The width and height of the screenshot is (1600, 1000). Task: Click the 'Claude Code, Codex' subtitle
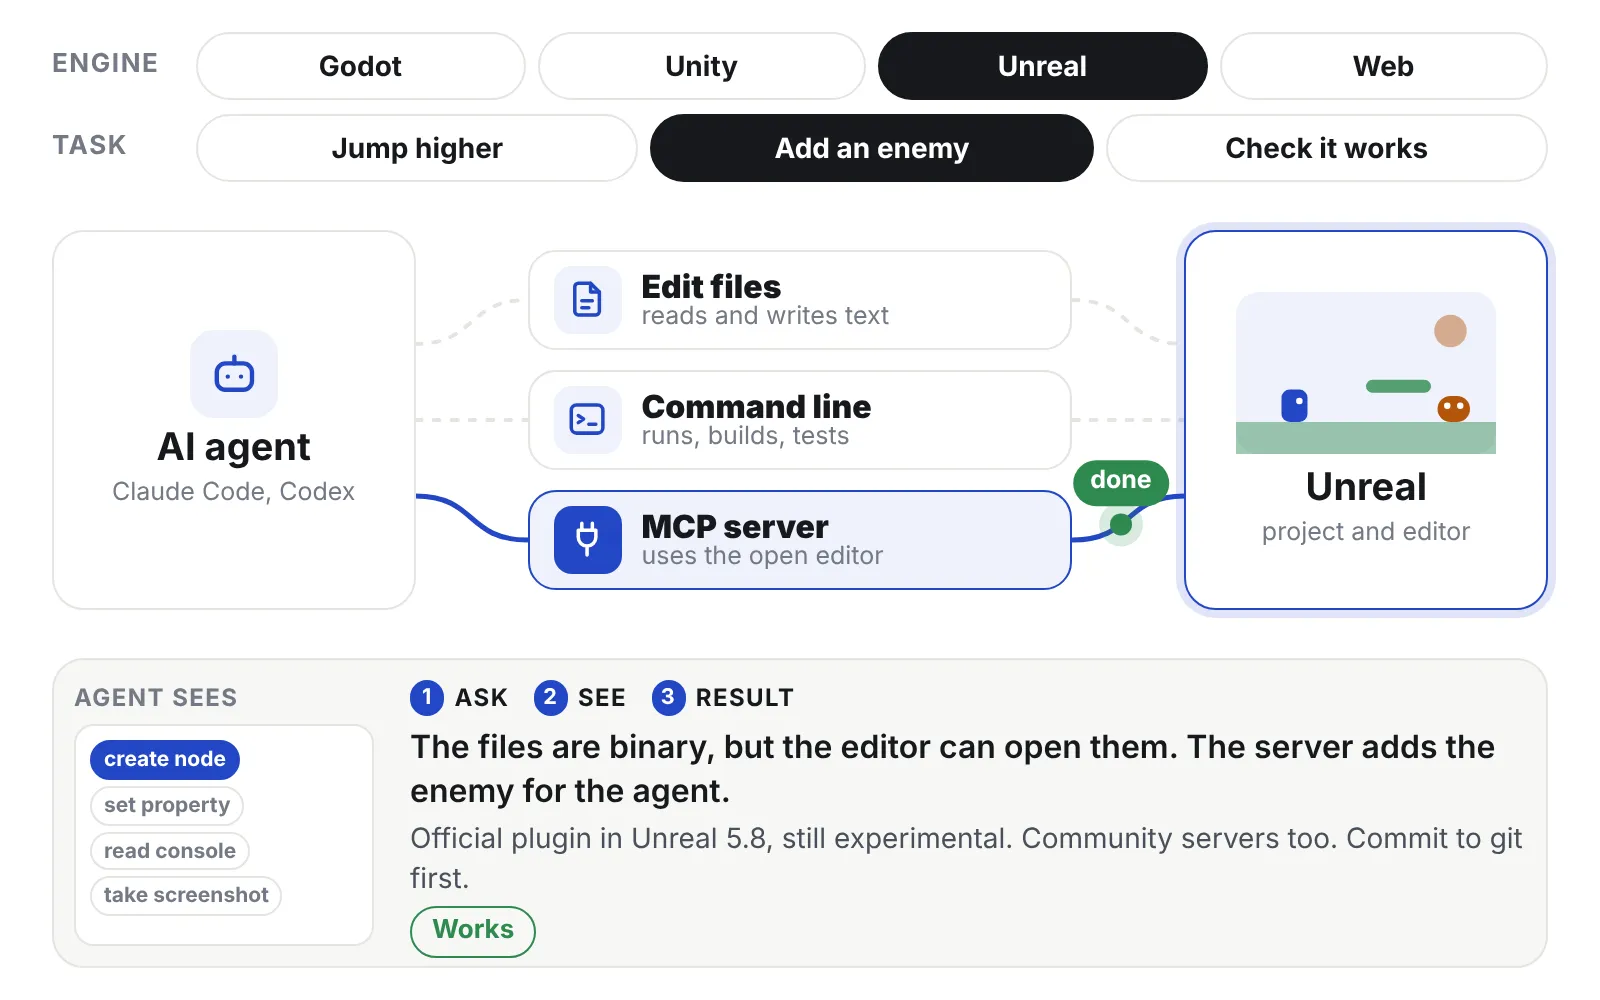coord(234,492)
